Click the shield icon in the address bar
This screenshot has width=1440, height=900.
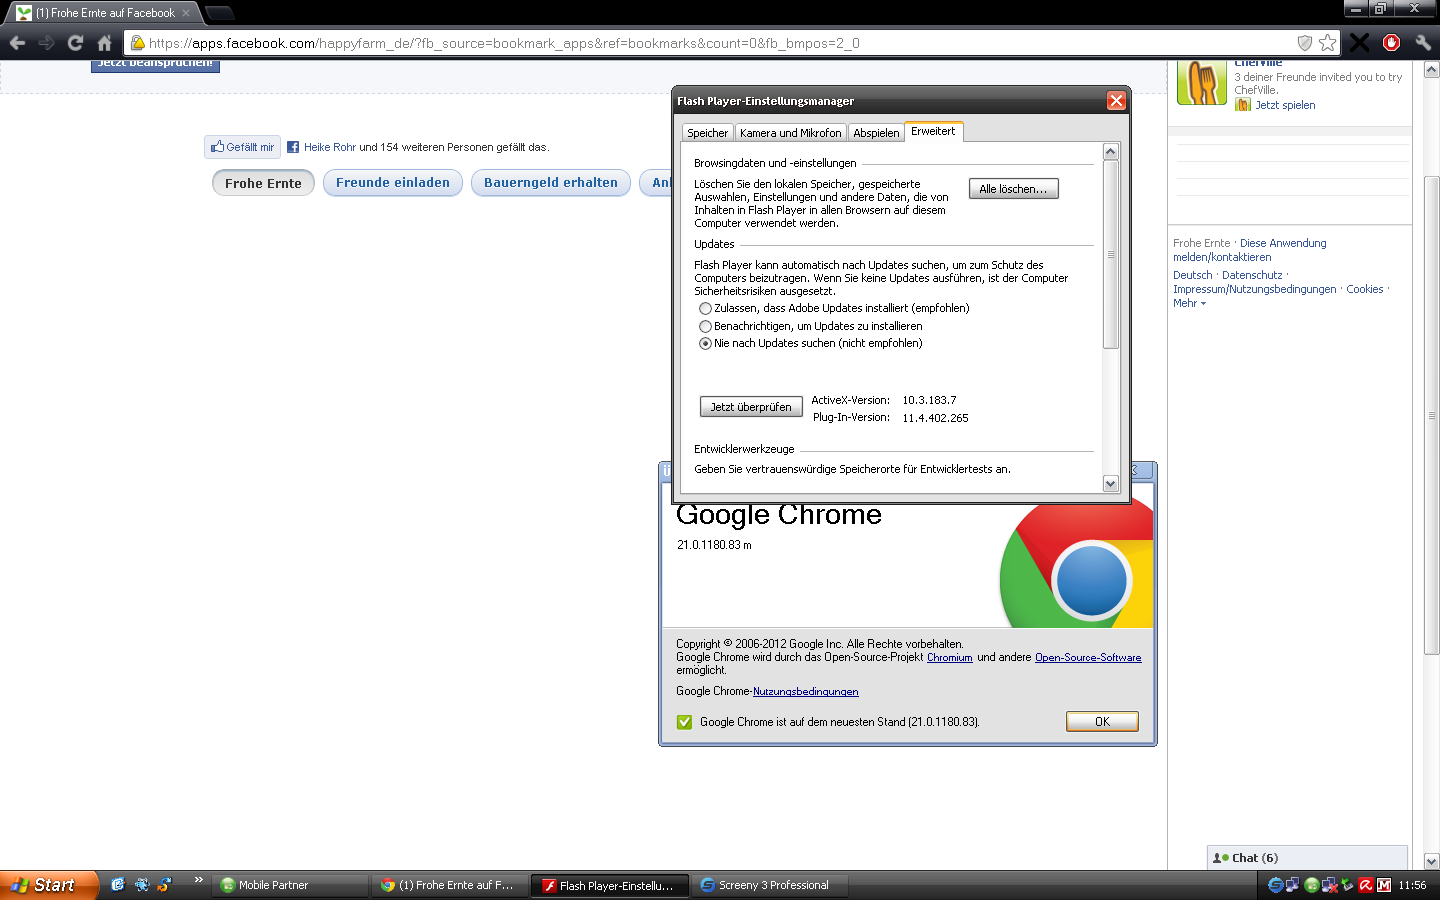[1304, 43]
